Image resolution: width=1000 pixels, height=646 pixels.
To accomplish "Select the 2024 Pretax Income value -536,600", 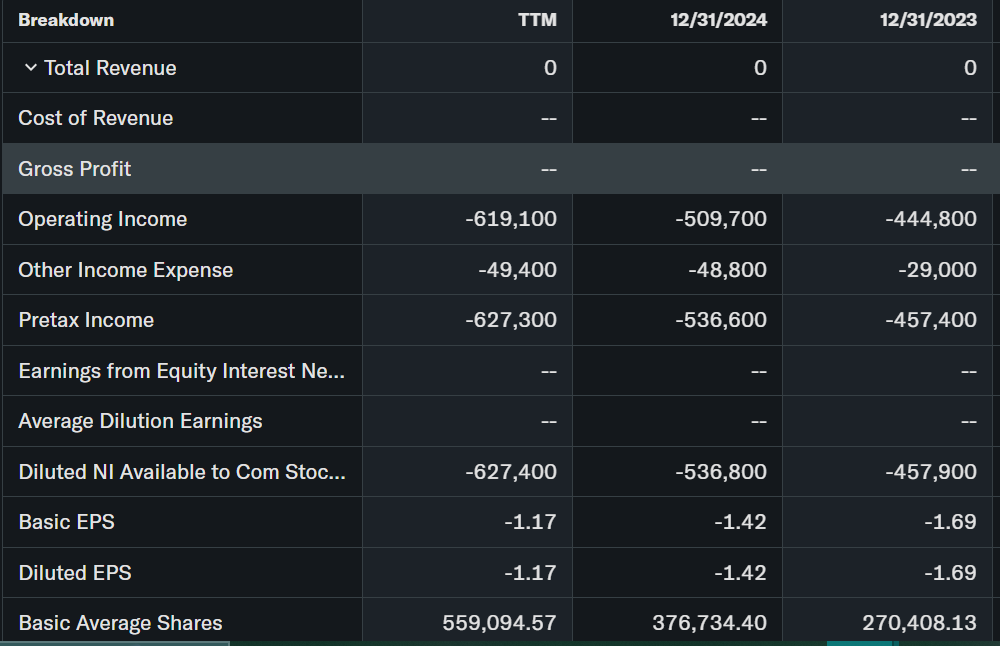I will (x=721, y=320).
